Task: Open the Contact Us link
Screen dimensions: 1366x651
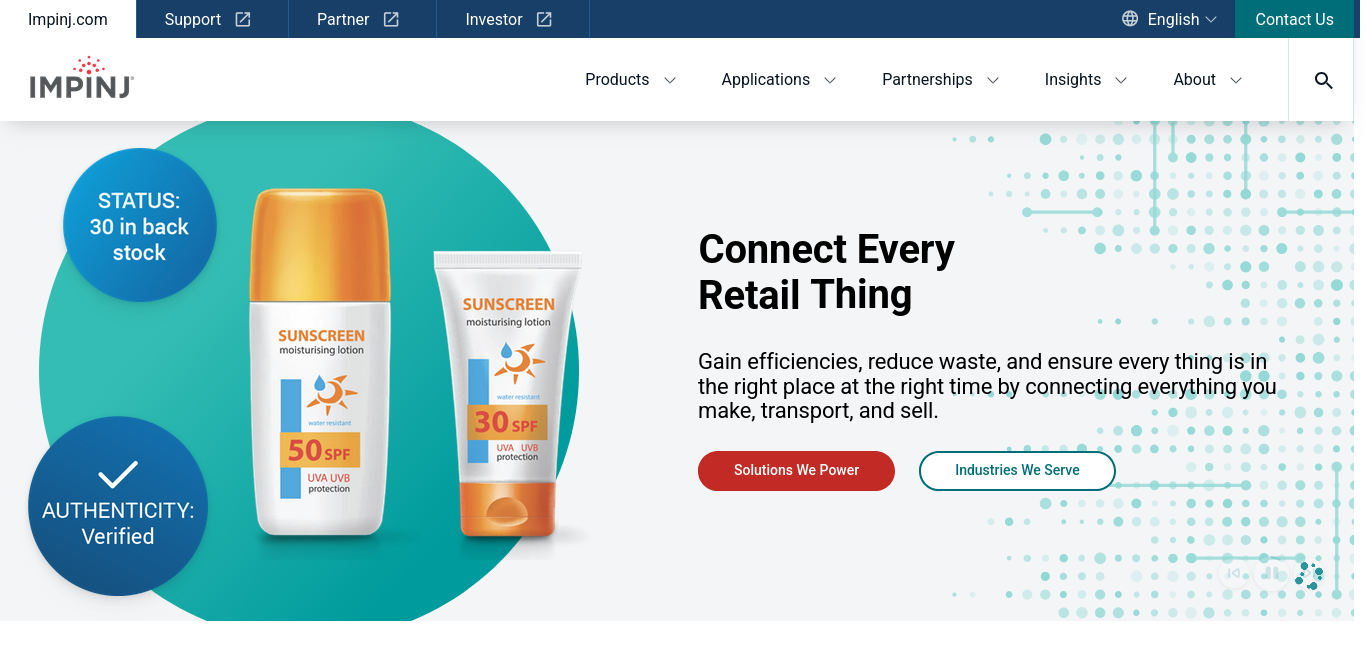Action: click(x=1294, y=19)
